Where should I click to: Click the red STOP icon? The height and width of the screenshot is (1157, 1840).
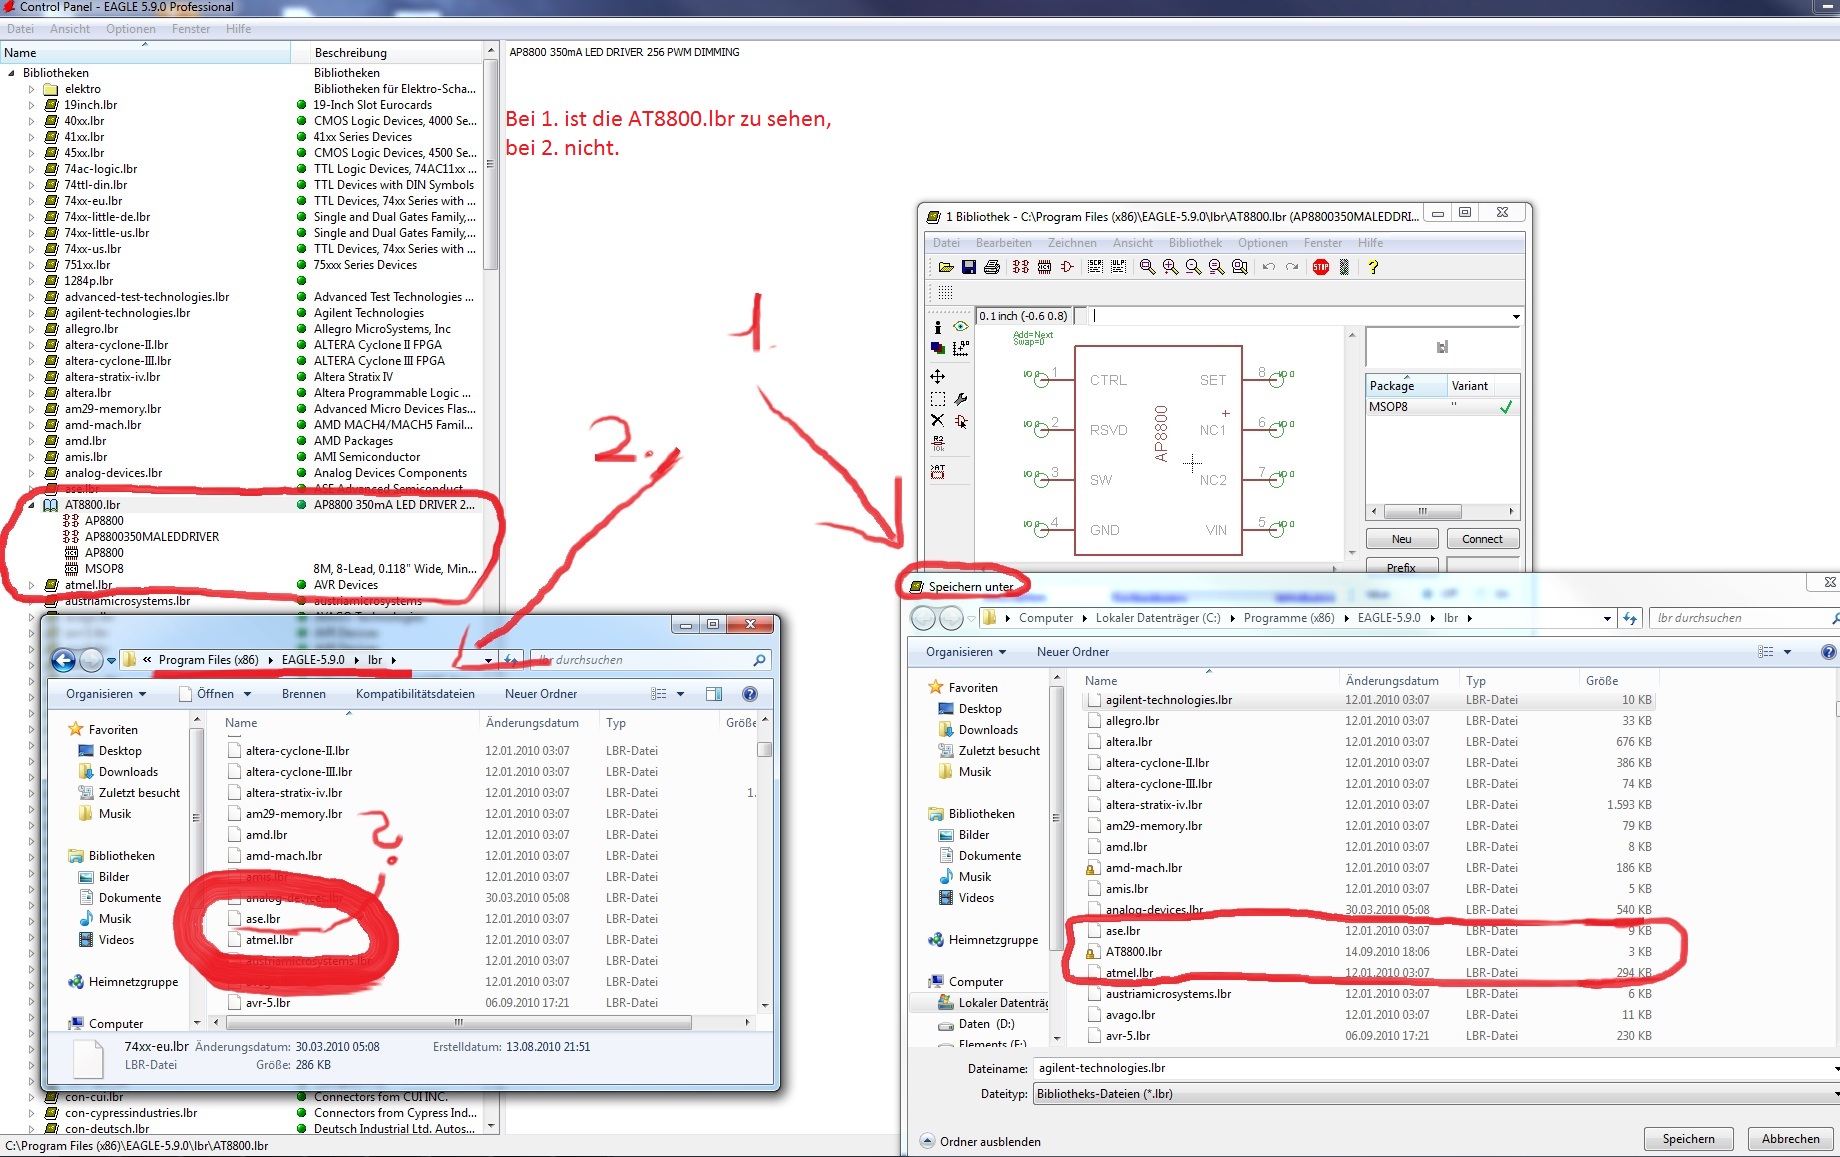[x=1320, y=267]
